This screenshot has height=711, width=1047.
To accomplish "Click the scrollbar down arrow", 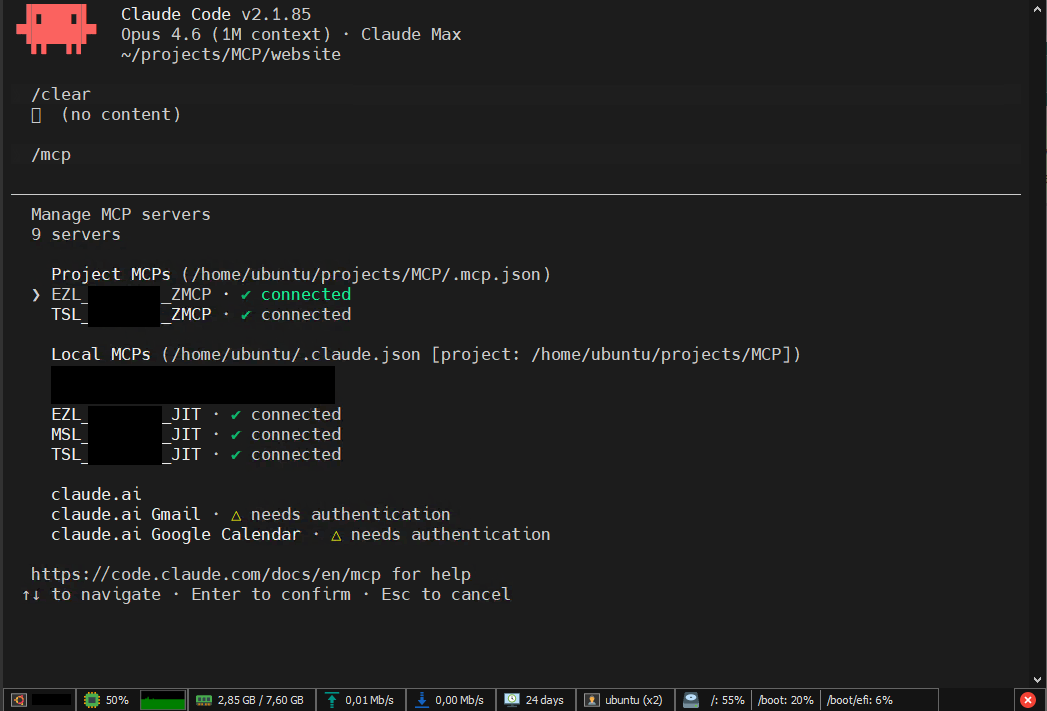I will coord(1038,680).
